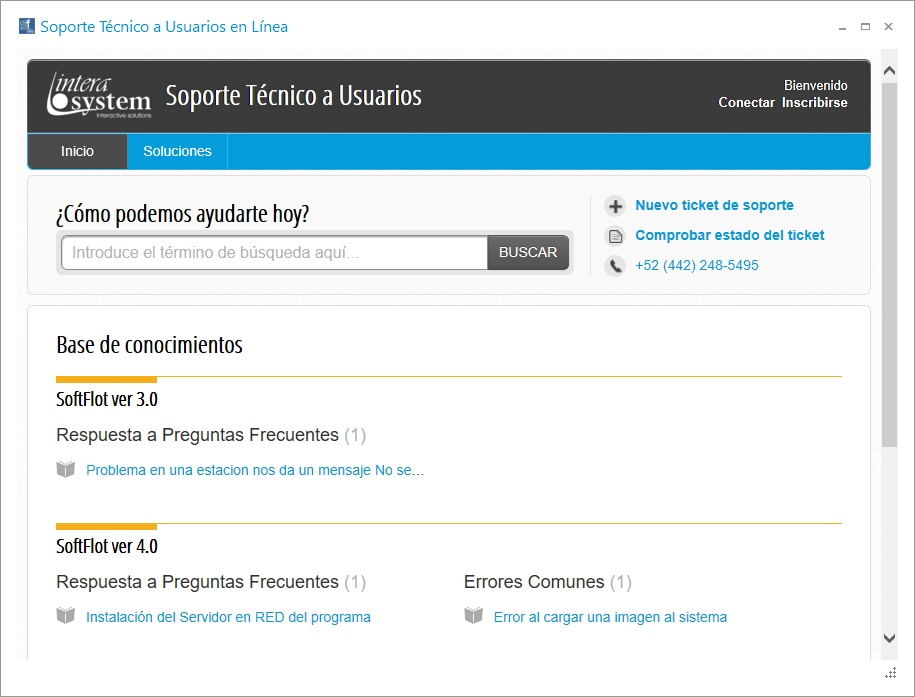Click the scrollbar down arrow
Viewport: 915px width, 697px height.
[889, 637]
